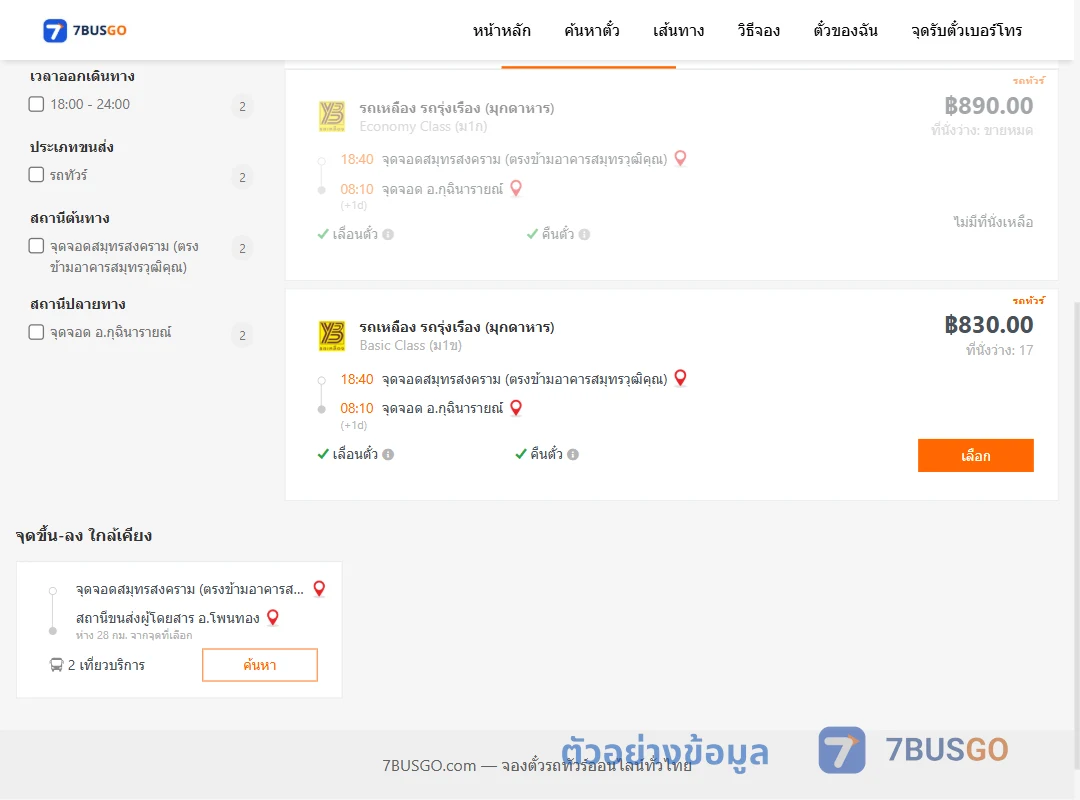The width and height of the screenshot is (1080, 800).
Task: Click price ฿830.00 of Basic Class trip
Action: click(x=988, y=325)
